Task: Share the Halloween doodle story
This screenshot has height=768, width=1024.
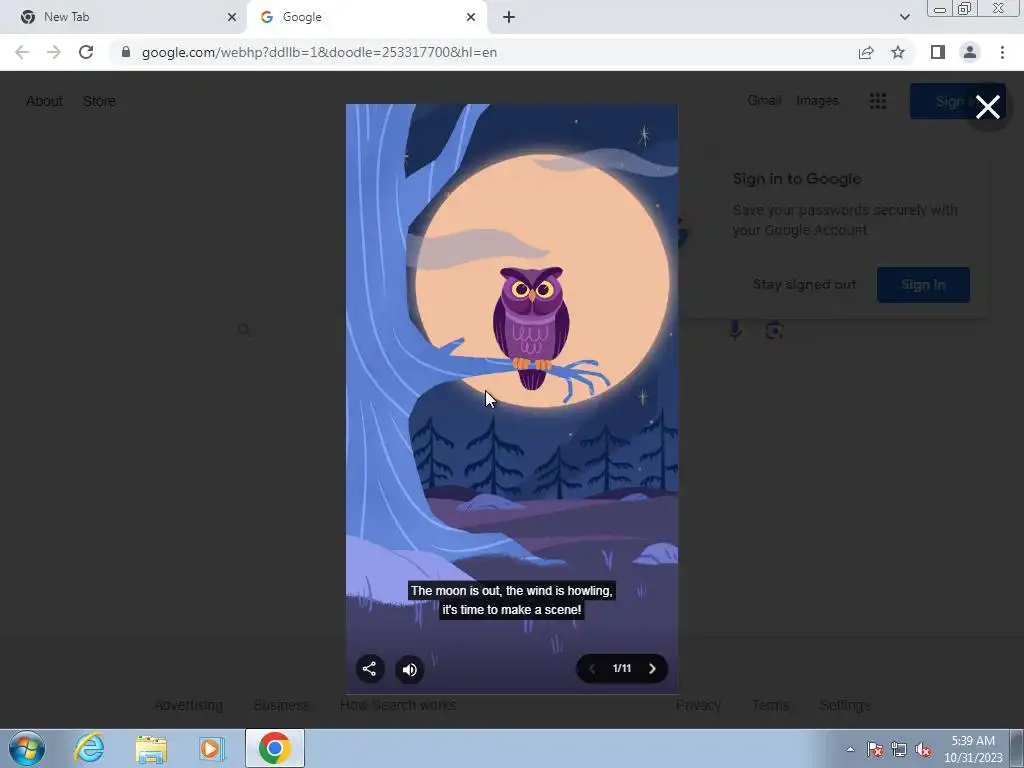Action: coord(370,669)
